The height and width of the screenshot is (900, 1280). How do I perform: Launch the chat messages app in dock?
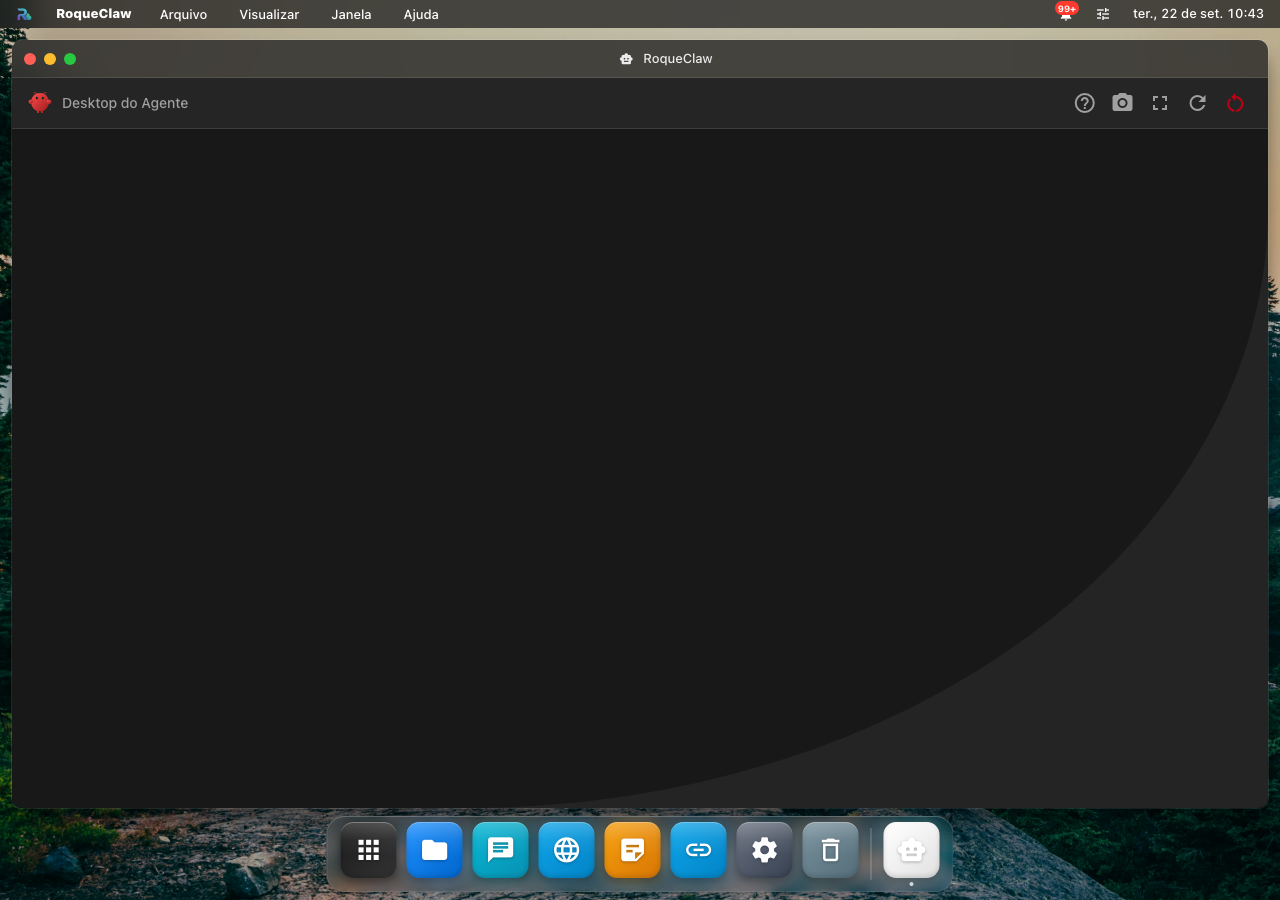click(x=501, y=850)
